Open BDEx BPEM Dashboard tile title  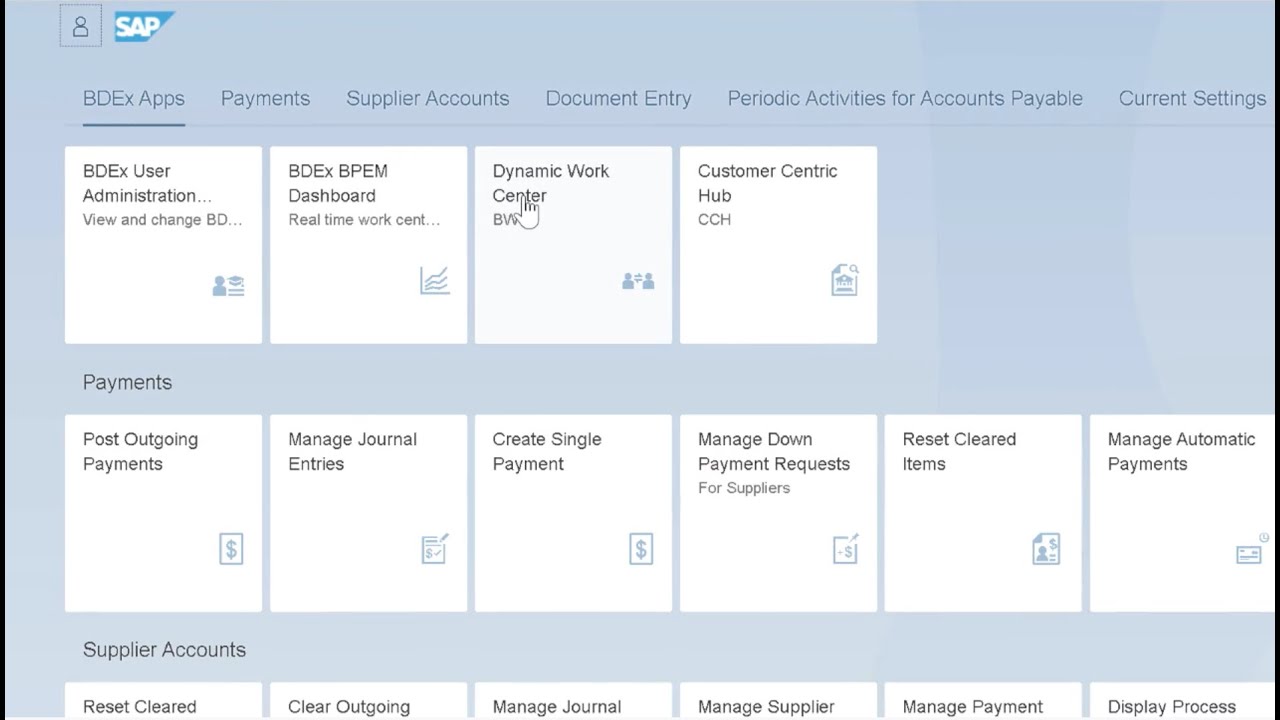(x=338, y=183)
